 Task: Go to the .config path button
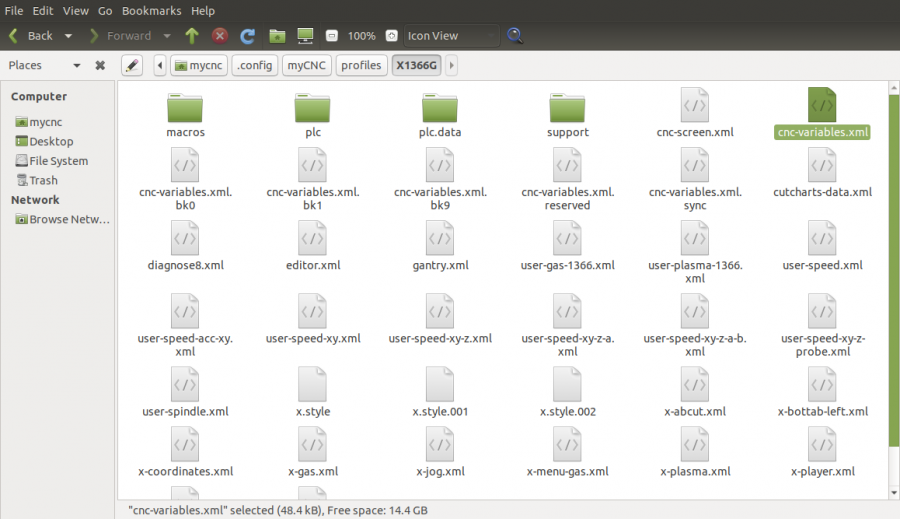tap(254, 65)
